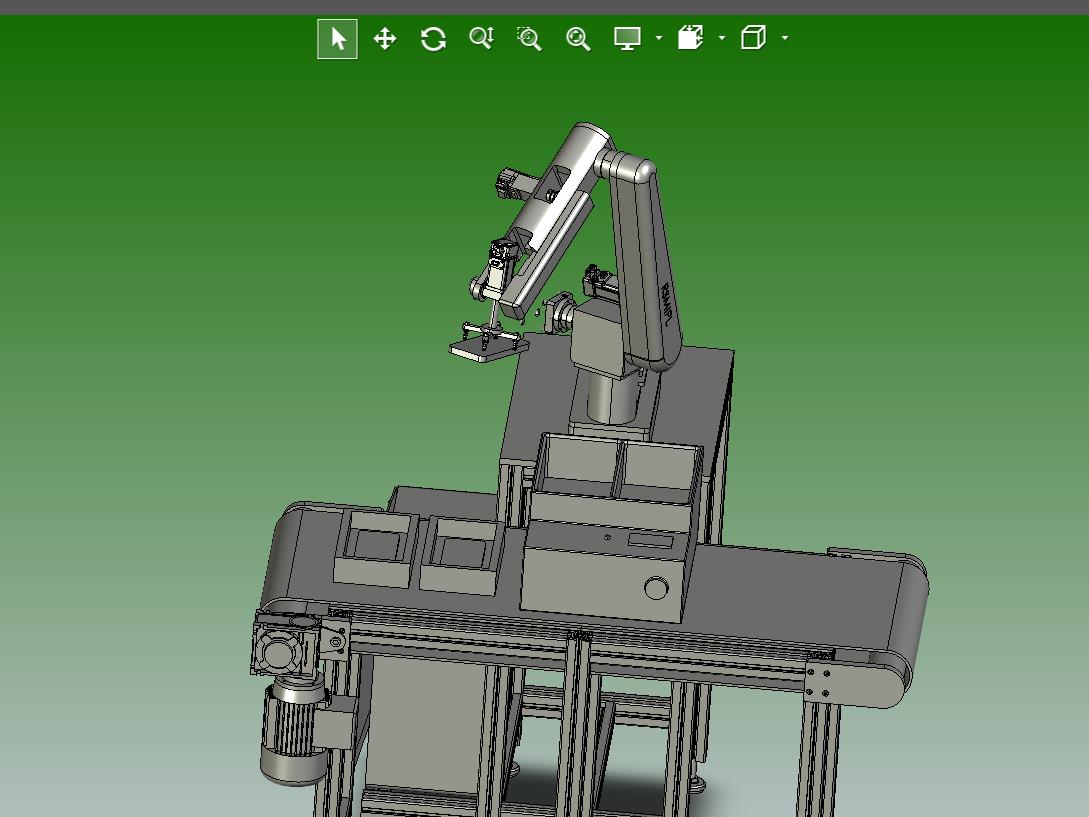Click the Zoom to Fit icon
This screenshot has height=817, width=1089.
click(x=578, y=39)
